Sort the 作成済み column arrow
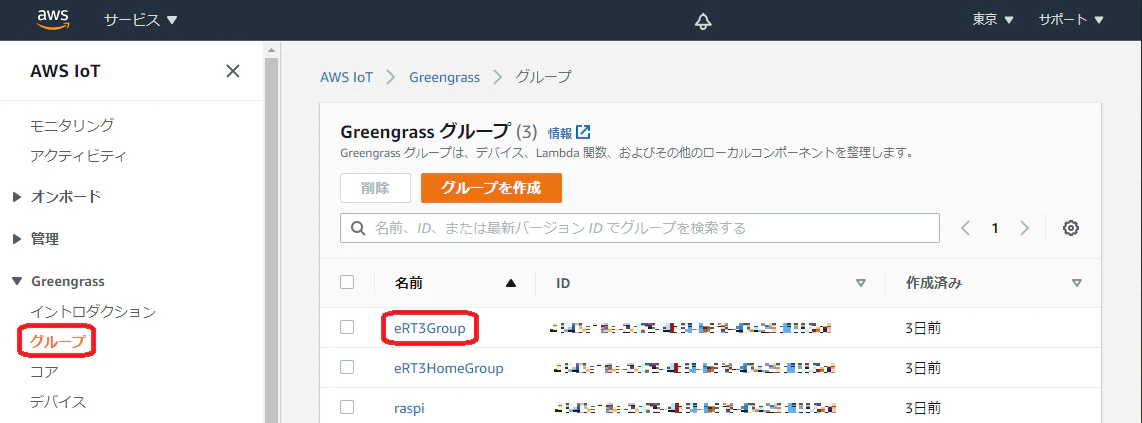Viewport: 1142px width, 423px height. [x=1076, y=283]
